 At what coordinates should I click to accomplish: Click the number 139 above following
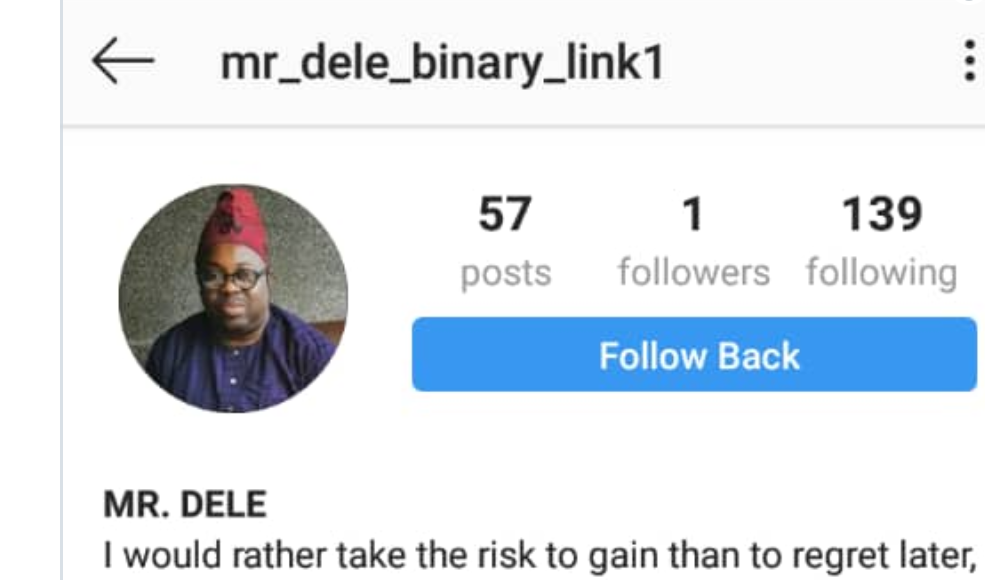(882, 214)
